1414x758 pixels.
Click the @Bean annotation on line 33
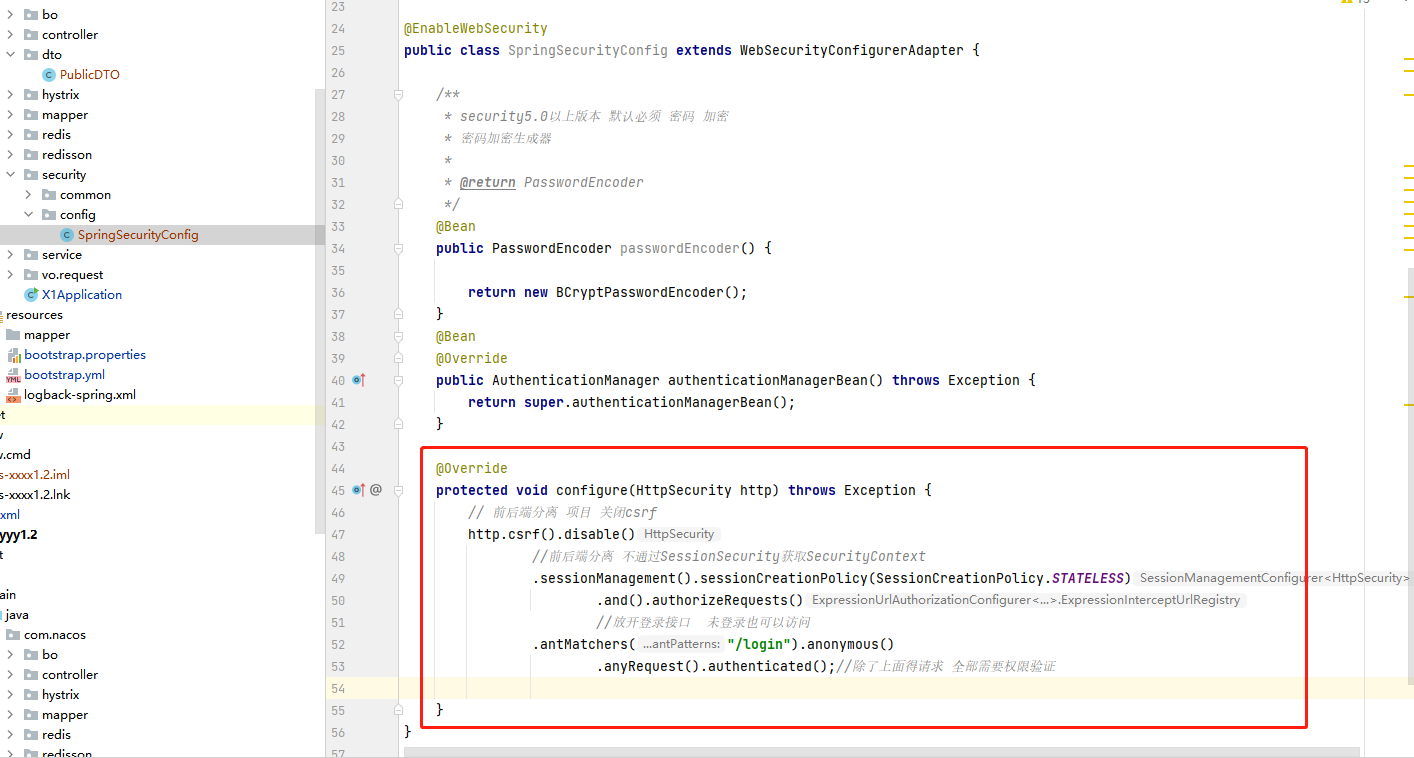[456, 226]
